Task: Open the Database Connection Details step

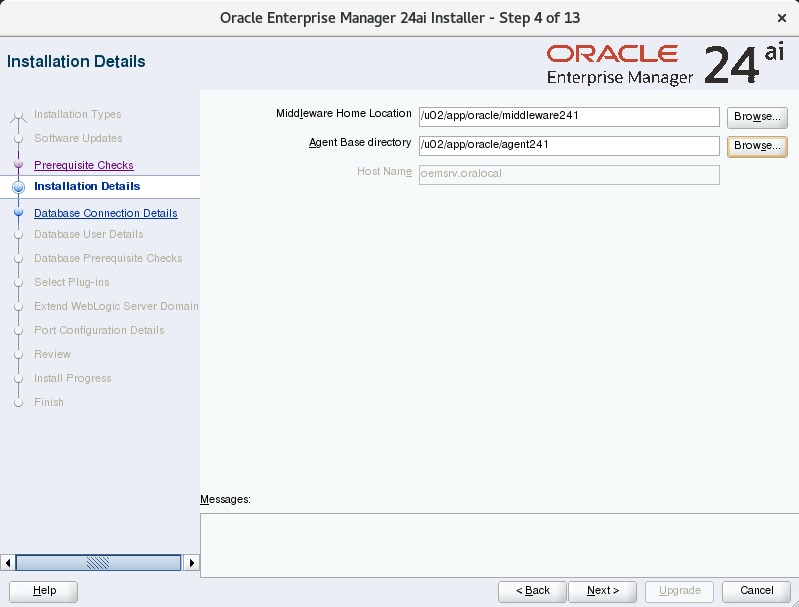Action: coord(105,213)
